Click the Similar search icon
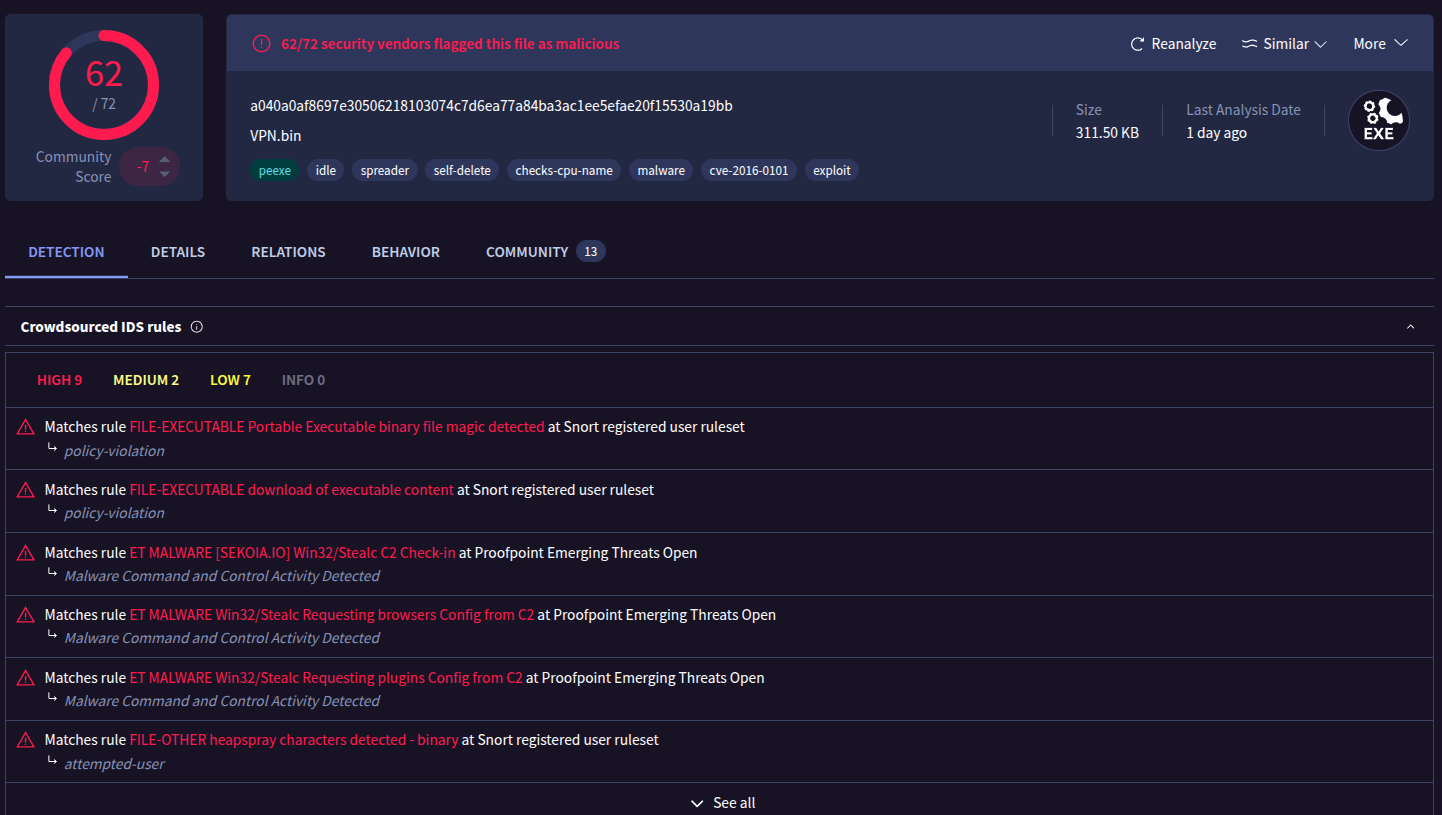This screenshot has height=815, width=1442. click(x=1249, y=44)
